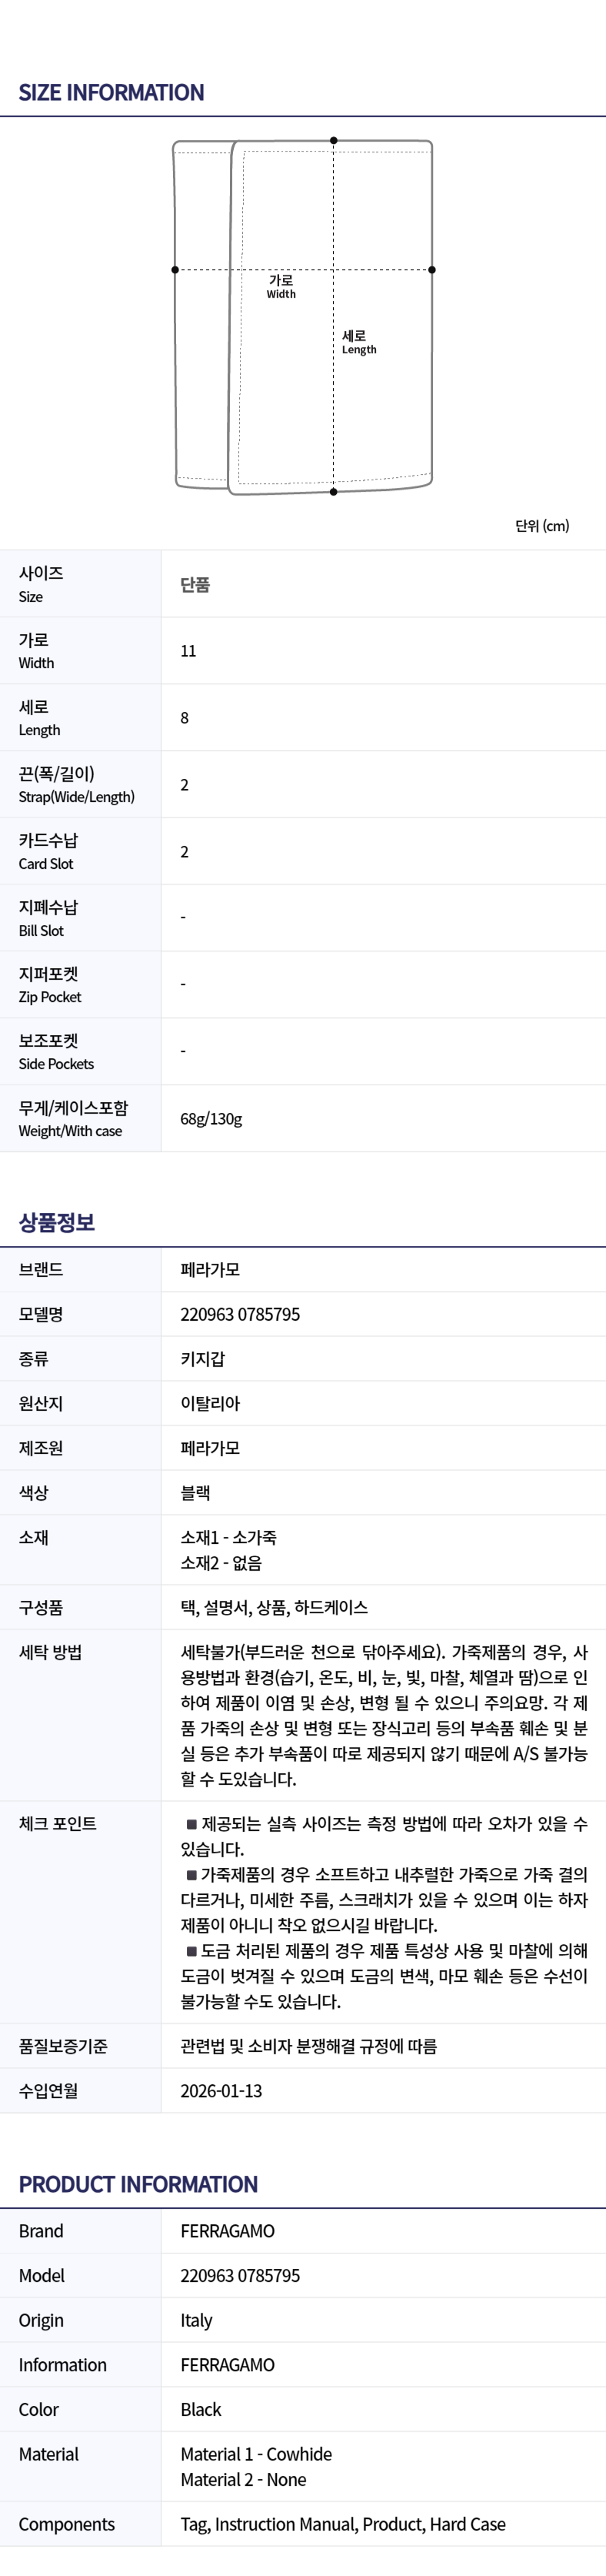Click the 가로 Width label inside the diagram
Screen dimensions: 606x2576
281,287
